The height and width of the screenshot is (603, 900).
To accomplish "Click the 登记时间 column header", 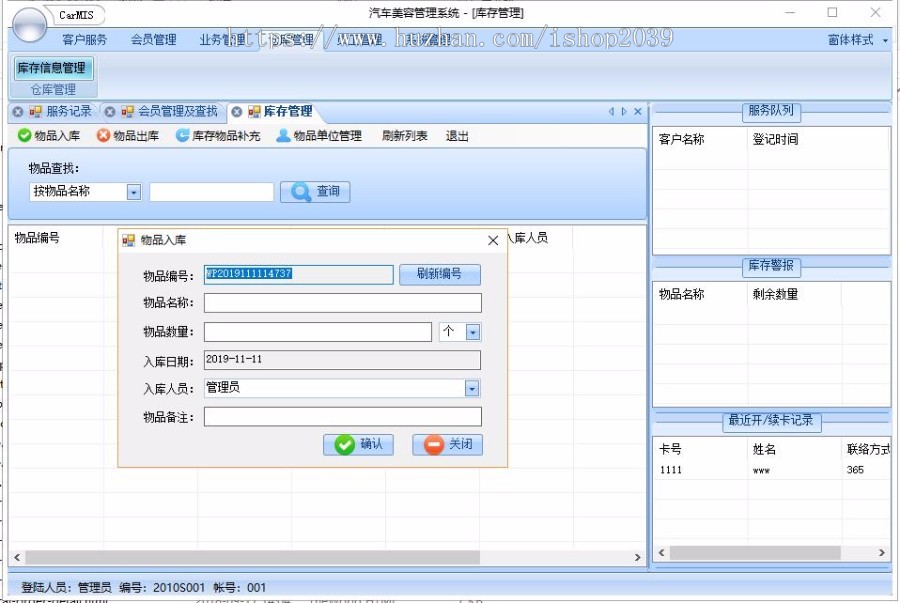I will 775,139.
